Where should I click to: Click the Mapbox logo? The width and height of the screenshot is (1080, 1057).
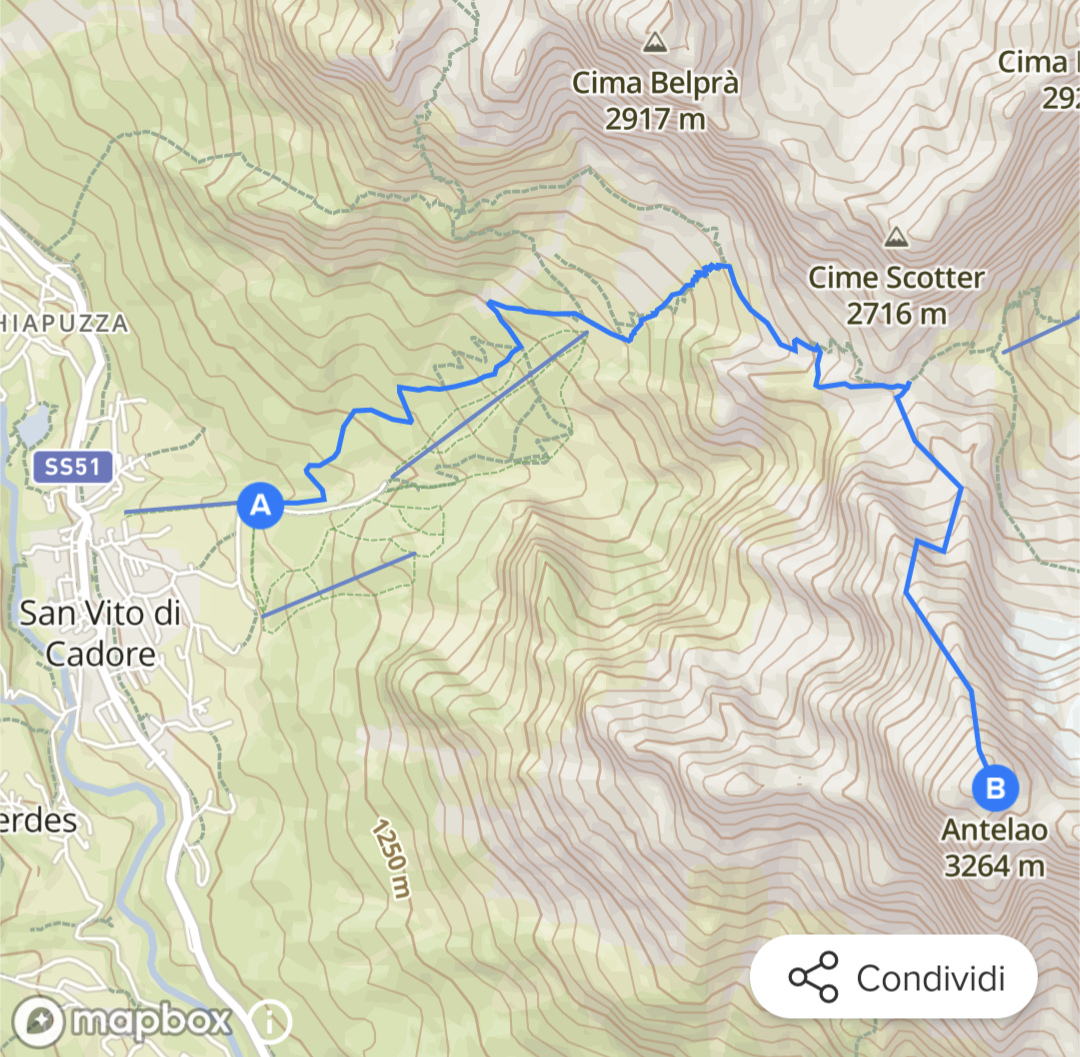(x=122, y=1021)
